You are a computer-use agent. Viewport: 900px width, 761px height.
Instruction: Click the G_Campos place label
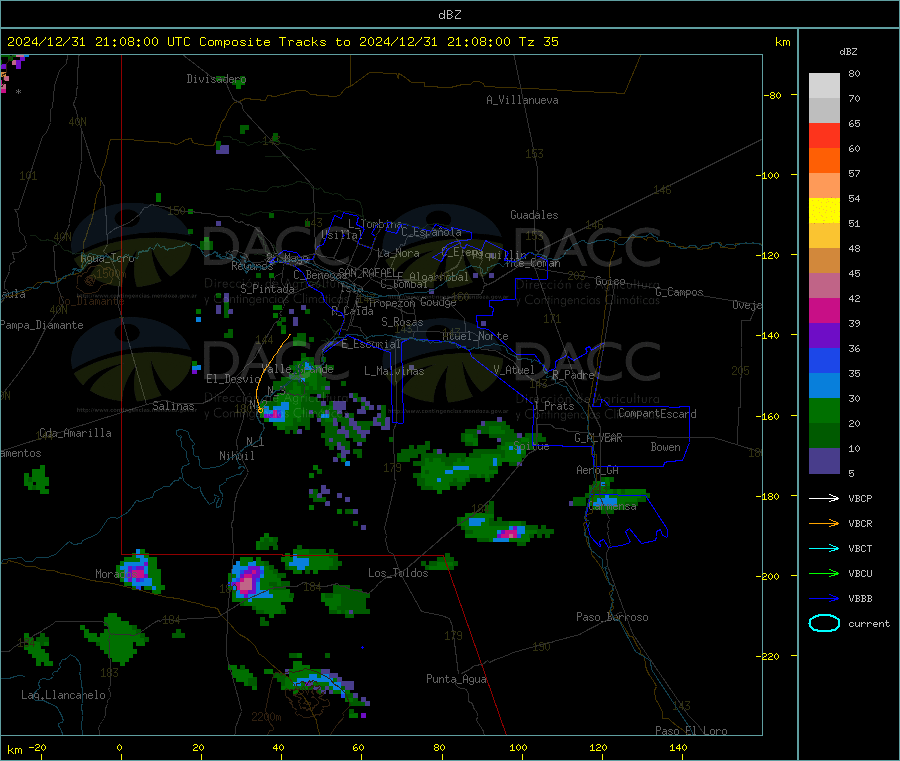click(x=679, y=292)
